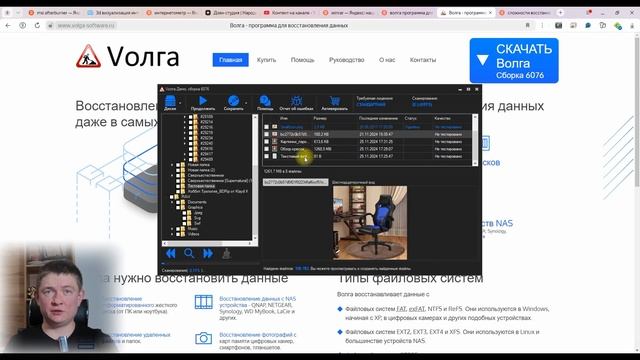Select the Тестовая папка tree folder

tap(201, 186)
